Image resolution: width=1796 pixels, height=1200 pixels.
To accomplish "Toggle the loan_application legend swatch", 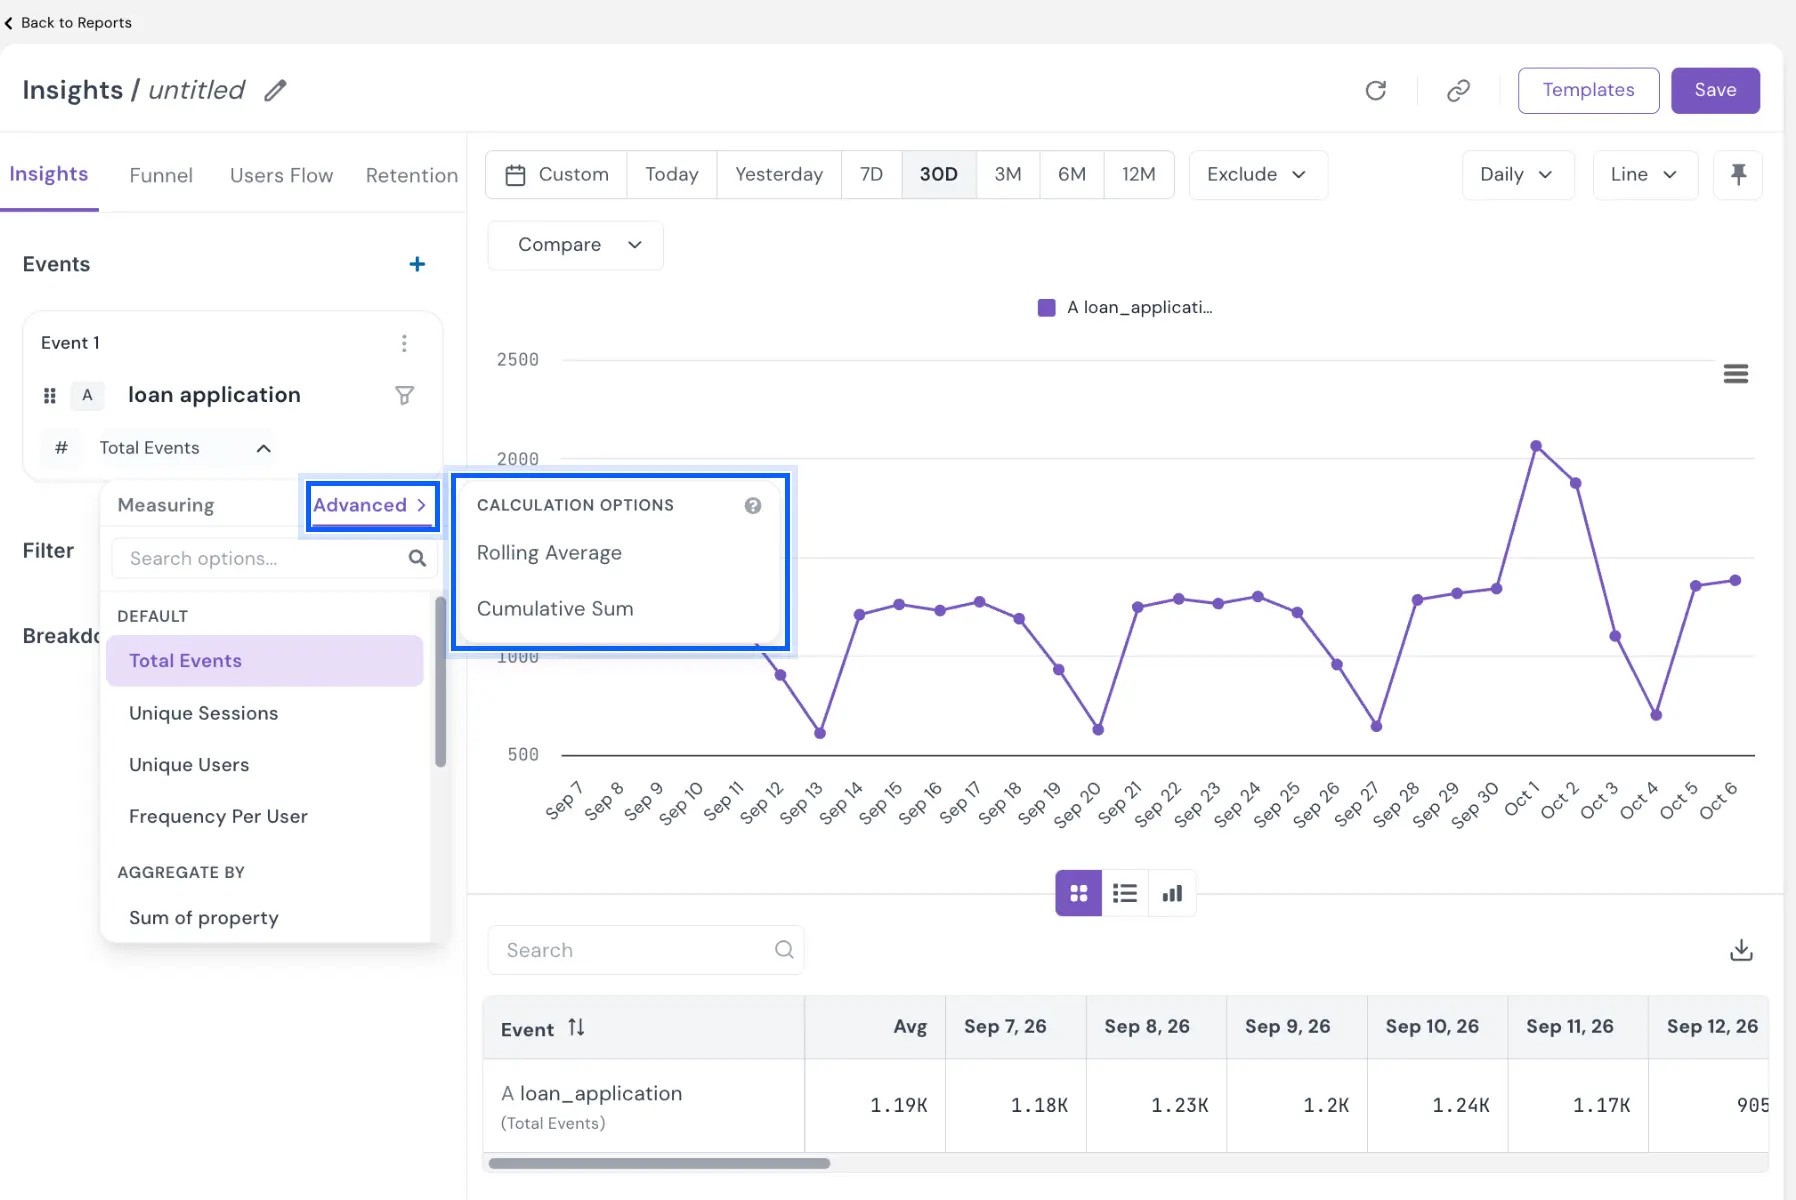I will point(1046,308).
